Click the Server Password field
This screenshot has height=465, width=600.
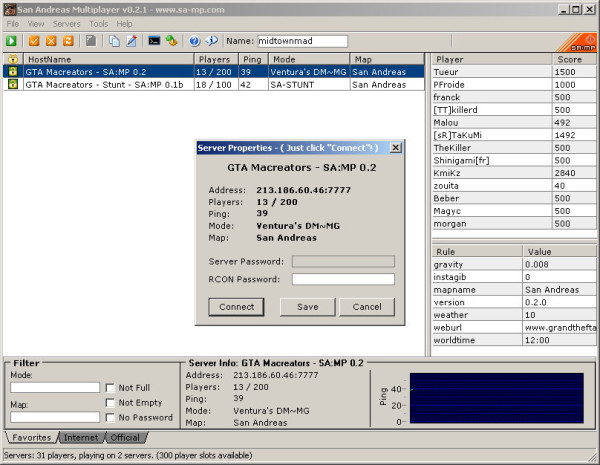(x=343, y=261)
